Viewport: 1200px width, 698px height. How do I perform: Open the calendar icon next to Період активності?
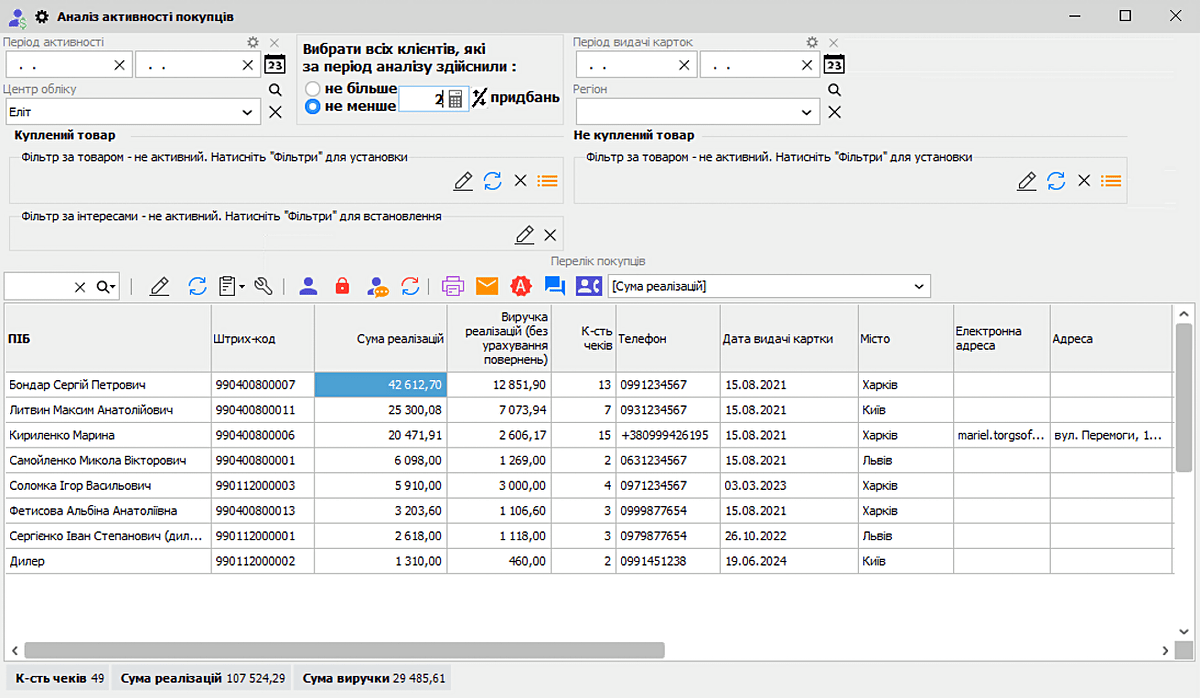[x=275, y=63]
